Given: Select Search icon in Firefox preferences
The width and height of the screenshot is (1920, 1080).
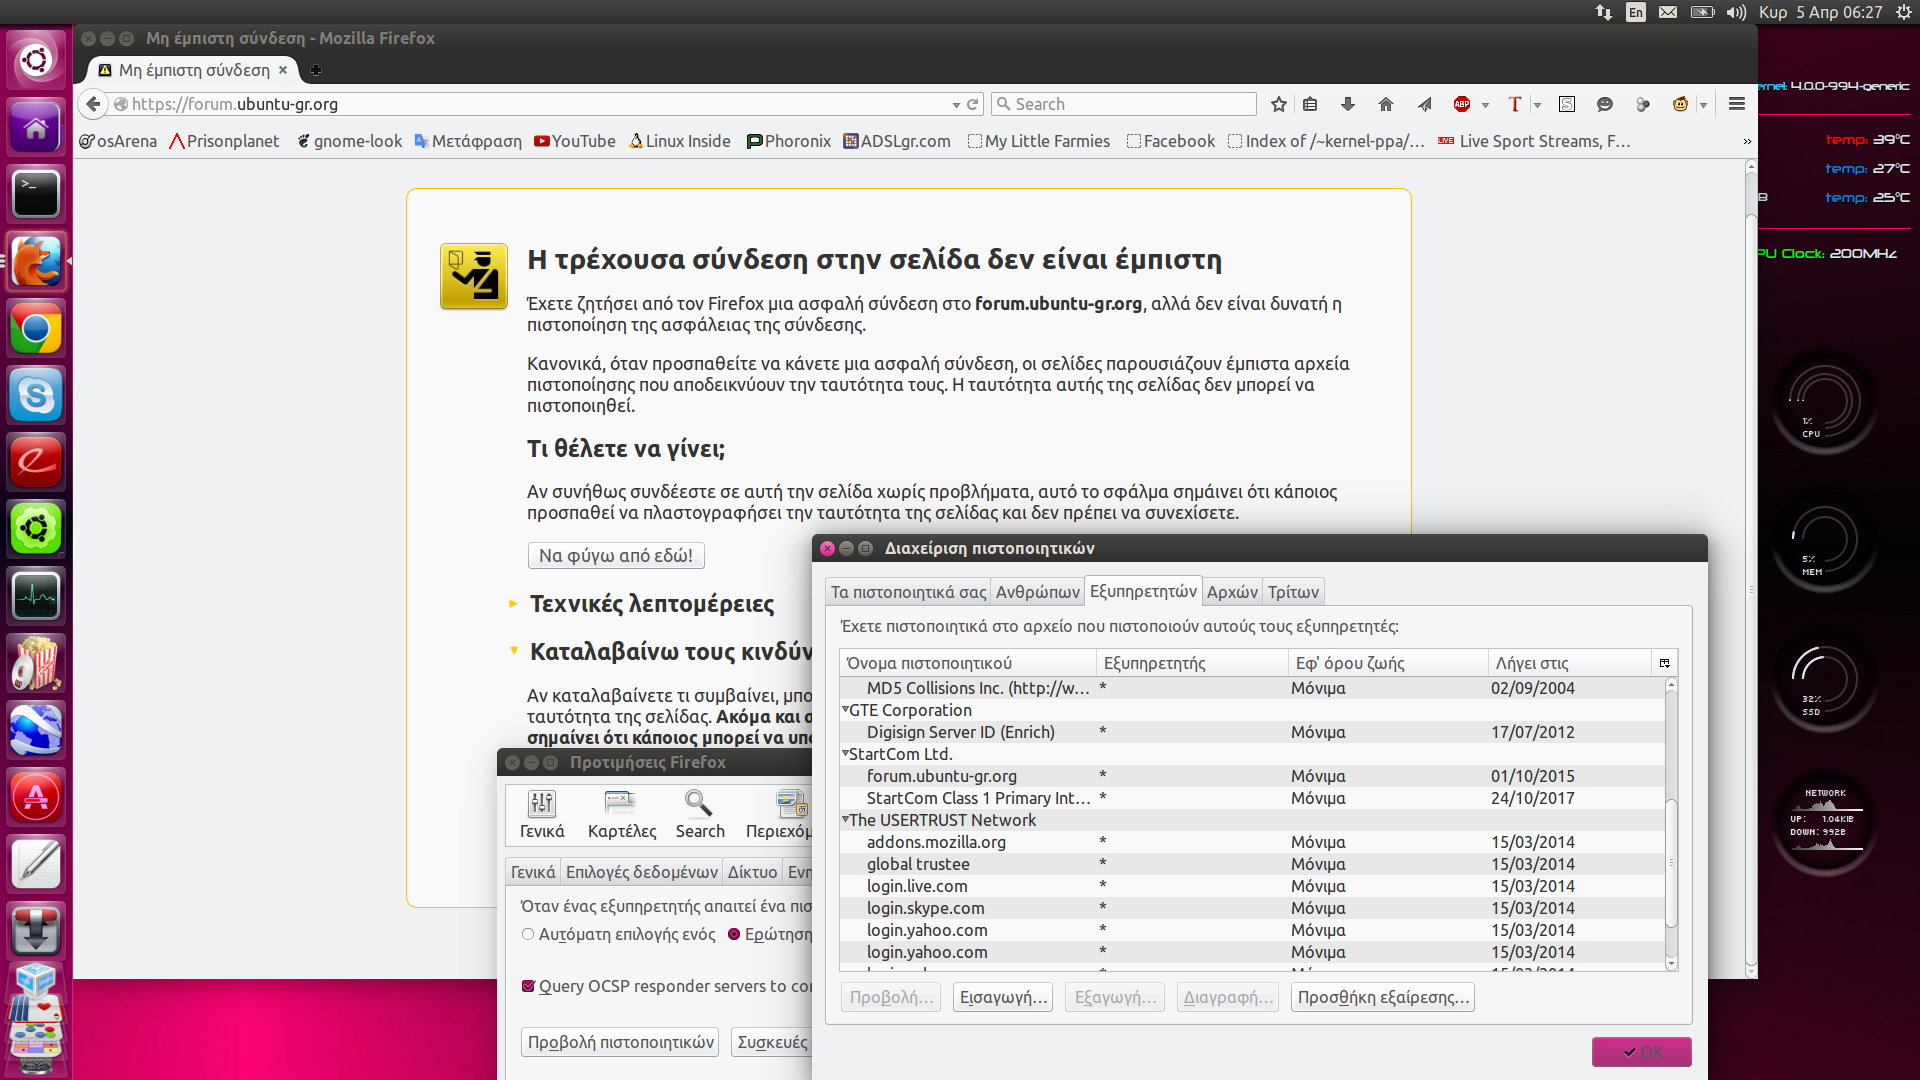Looking at the screenshot, I should click(x=700, y=814).
